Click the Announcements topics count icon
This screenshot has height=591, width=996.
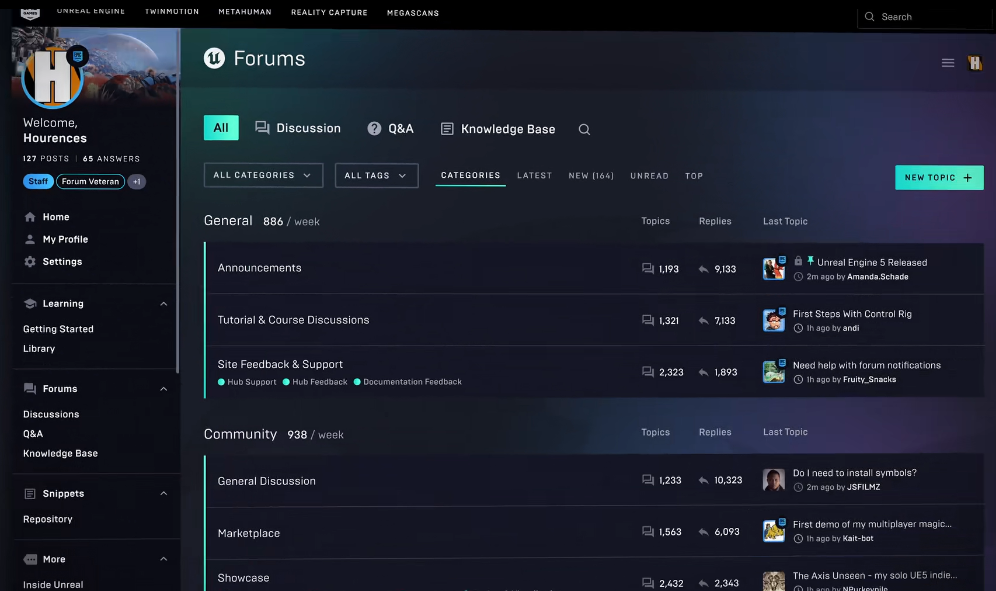coord(648,268)
